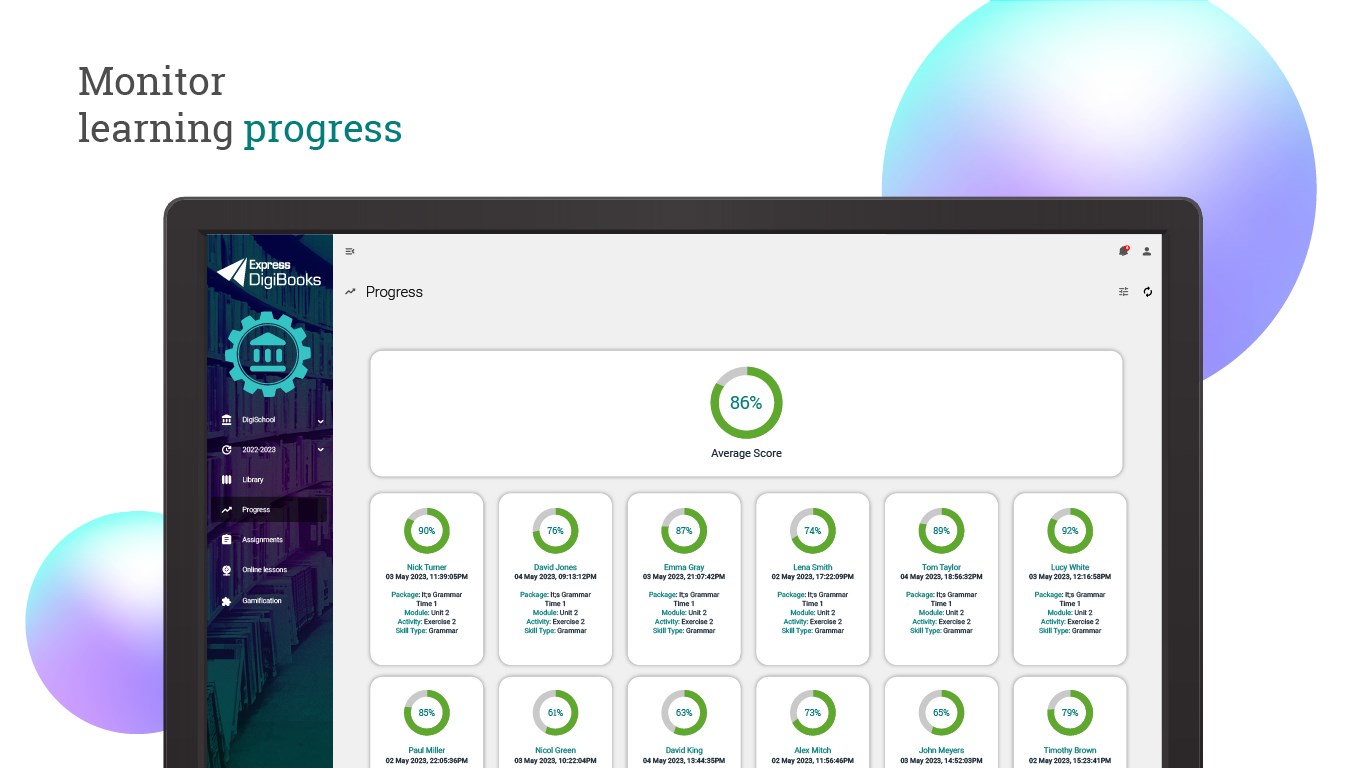Click the DigiSchool building icon

click(226, 420)
